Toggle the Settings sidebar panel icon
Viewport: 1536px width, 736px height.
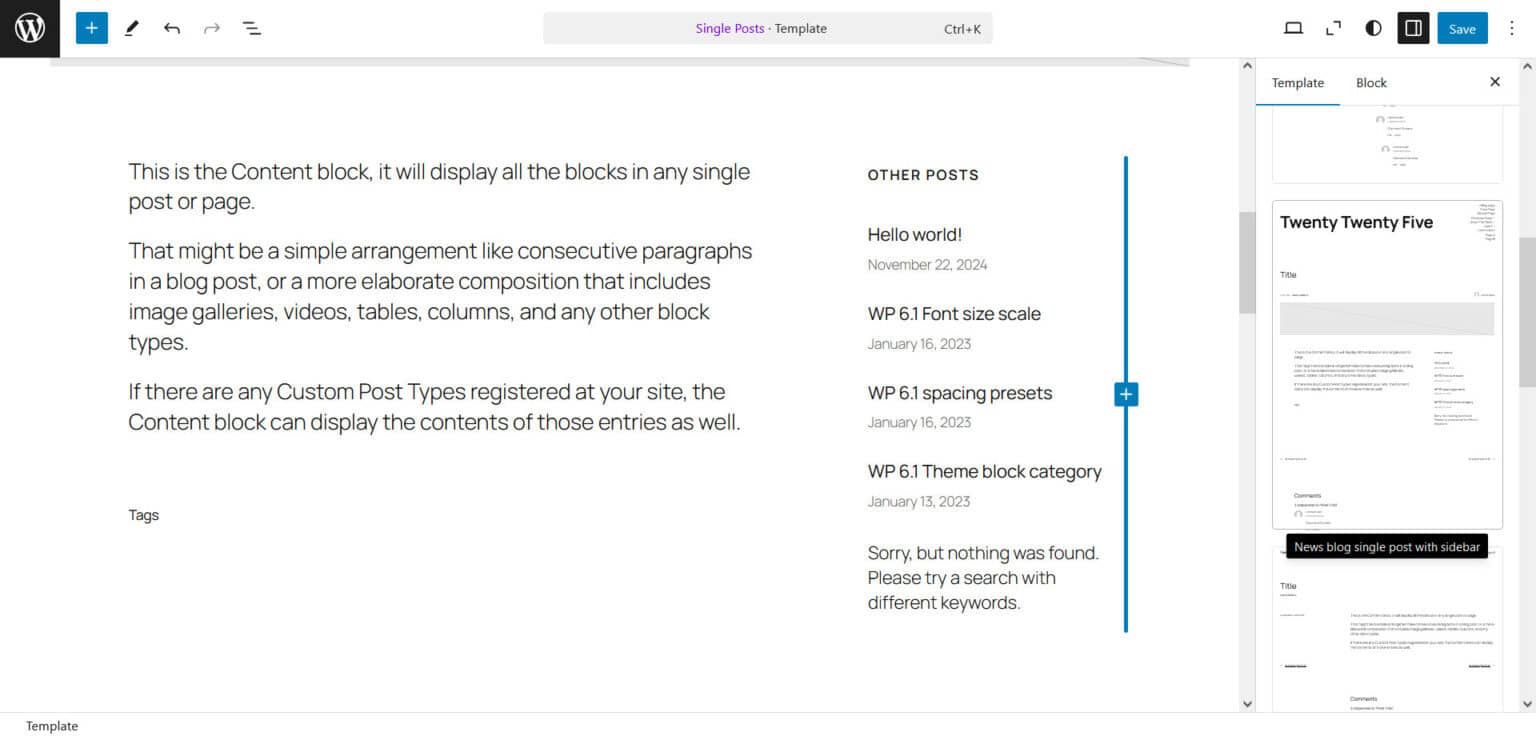[1412, 28]
